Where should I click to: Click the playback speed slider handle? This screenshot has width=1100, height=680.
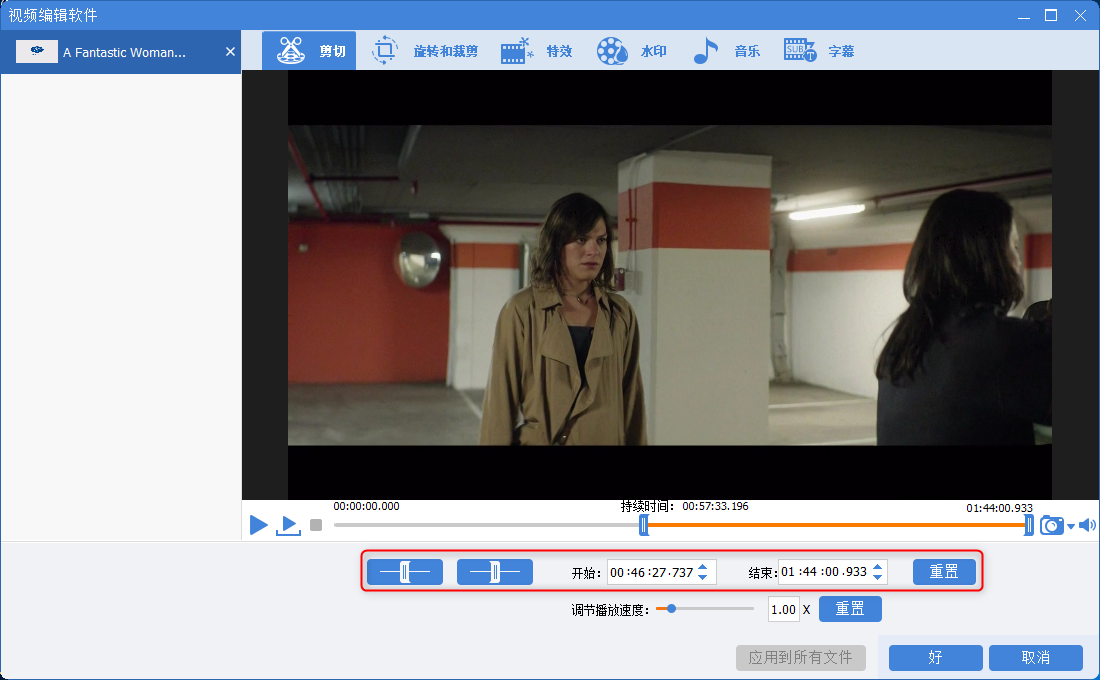[671, 608]
